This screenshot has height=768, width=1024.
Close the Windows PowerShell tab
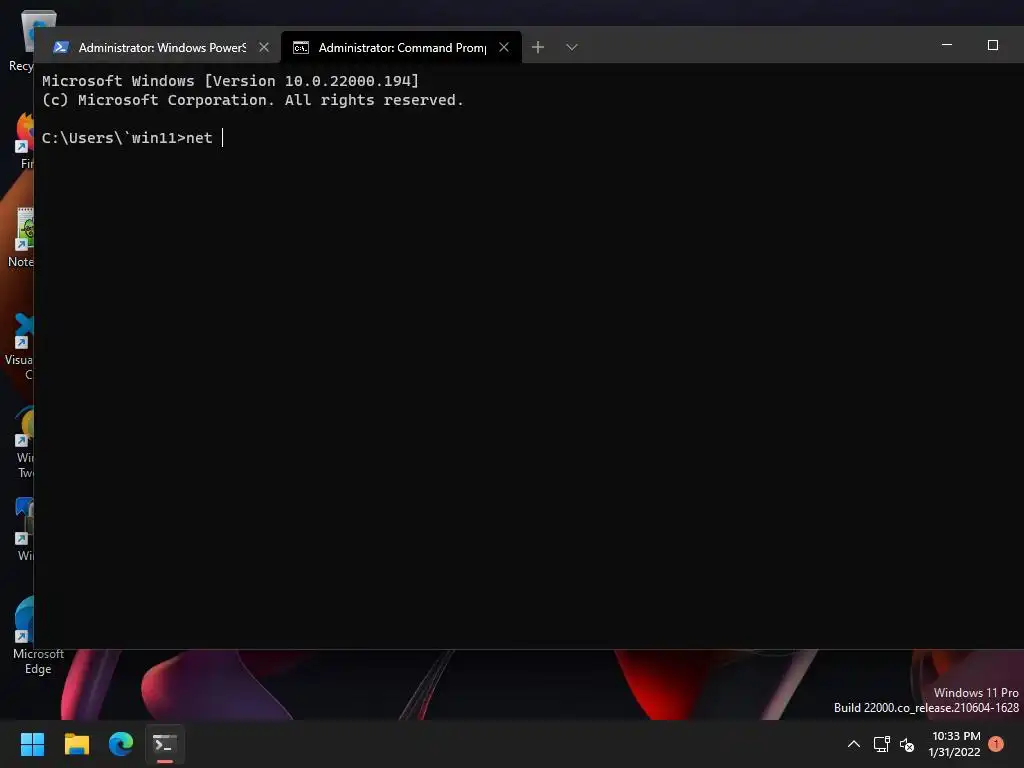[264, 47]
